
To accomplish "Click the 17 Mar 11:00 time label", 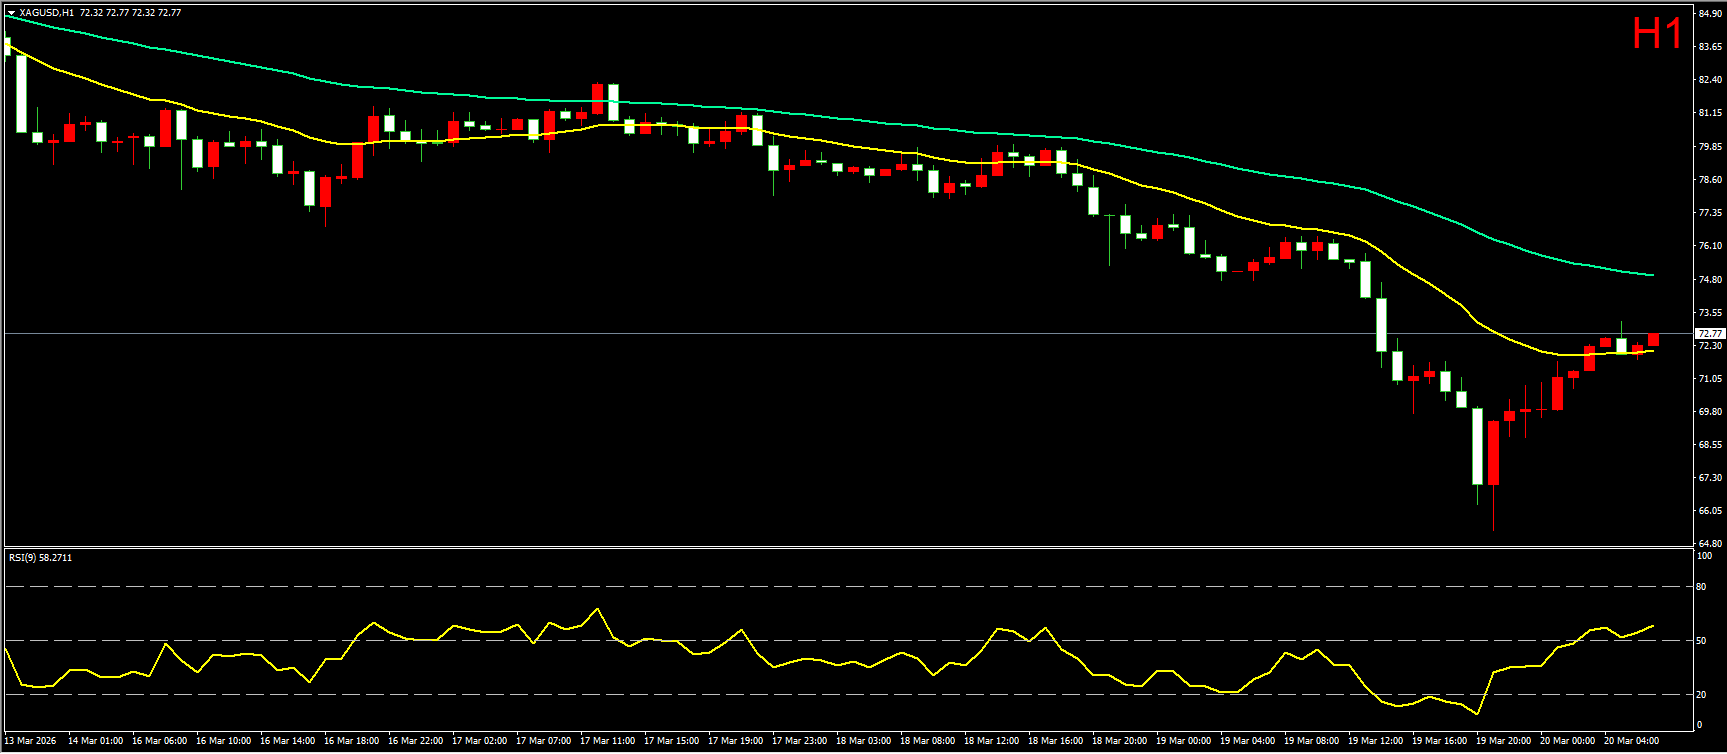I will (607, 741).
